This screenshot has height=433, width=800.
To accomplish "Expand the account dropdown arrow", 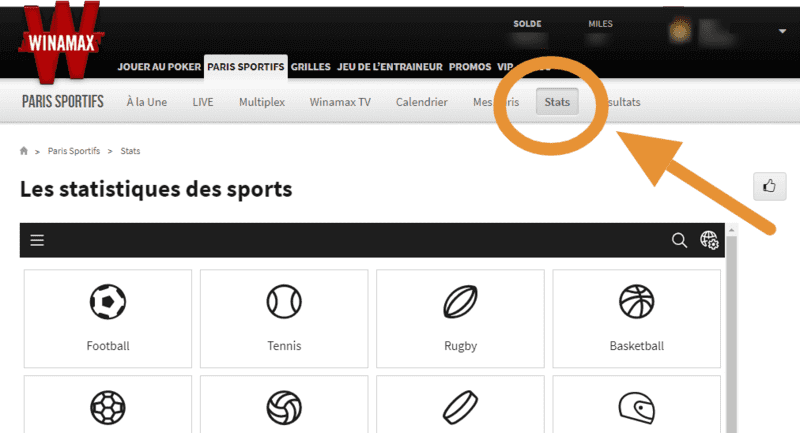I will [782, 31].
